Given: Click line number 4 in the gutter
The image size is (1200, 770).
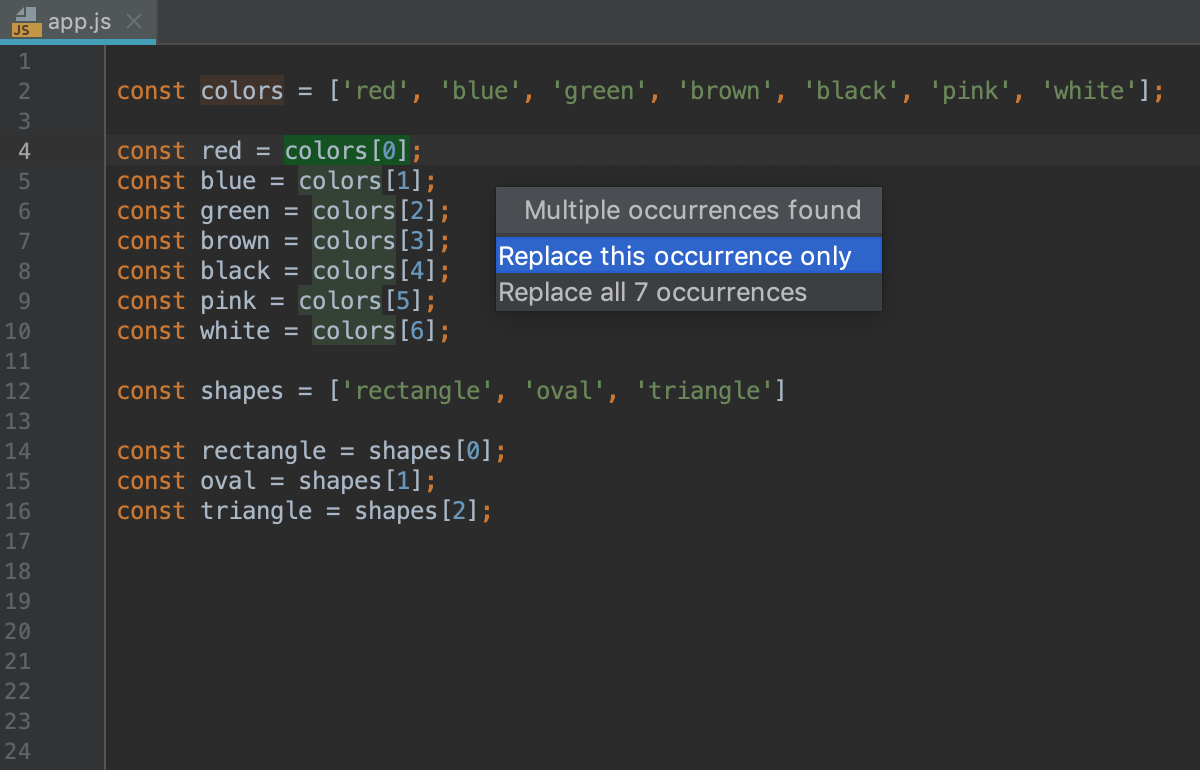Looking at the screenshot, I should [24, 151].
